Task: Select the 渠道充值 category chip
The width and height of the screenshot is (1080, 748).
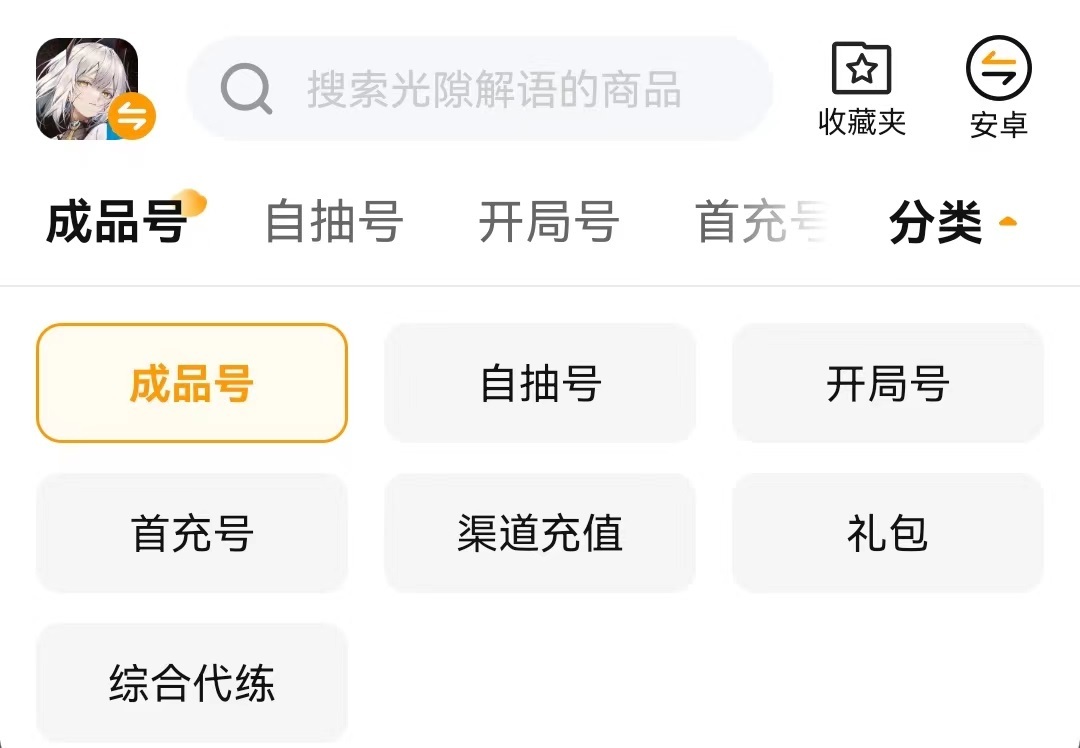Action: [x=540, y=533]
